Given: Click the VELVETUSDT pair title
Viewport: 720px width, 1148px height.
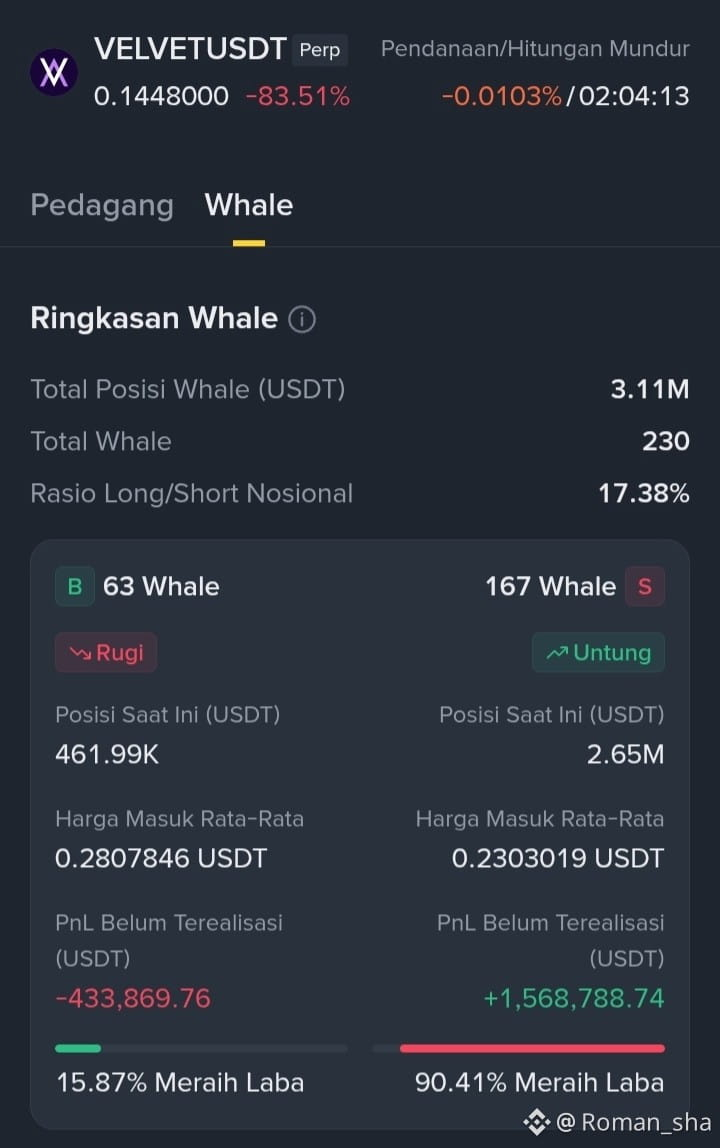Looking at the screenshot, I should click(190, 49).
